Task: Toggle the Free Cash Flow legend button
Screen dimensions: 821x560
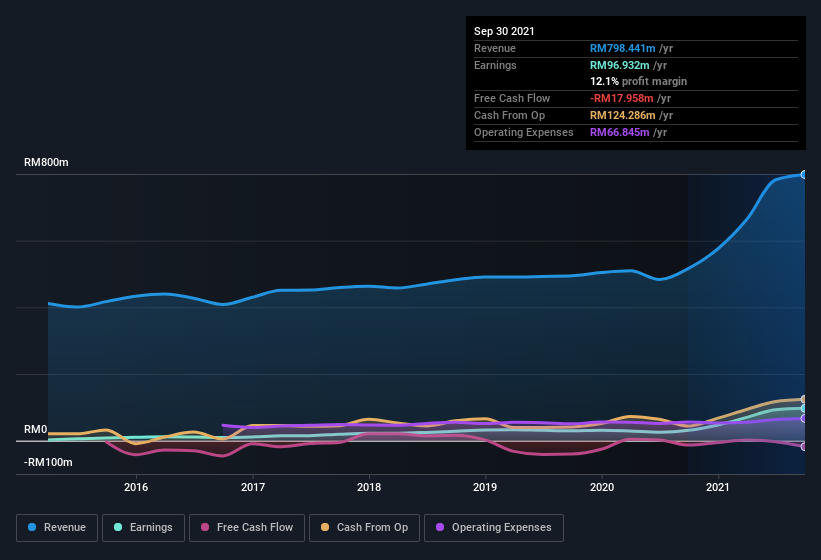Action: point(247,528)
